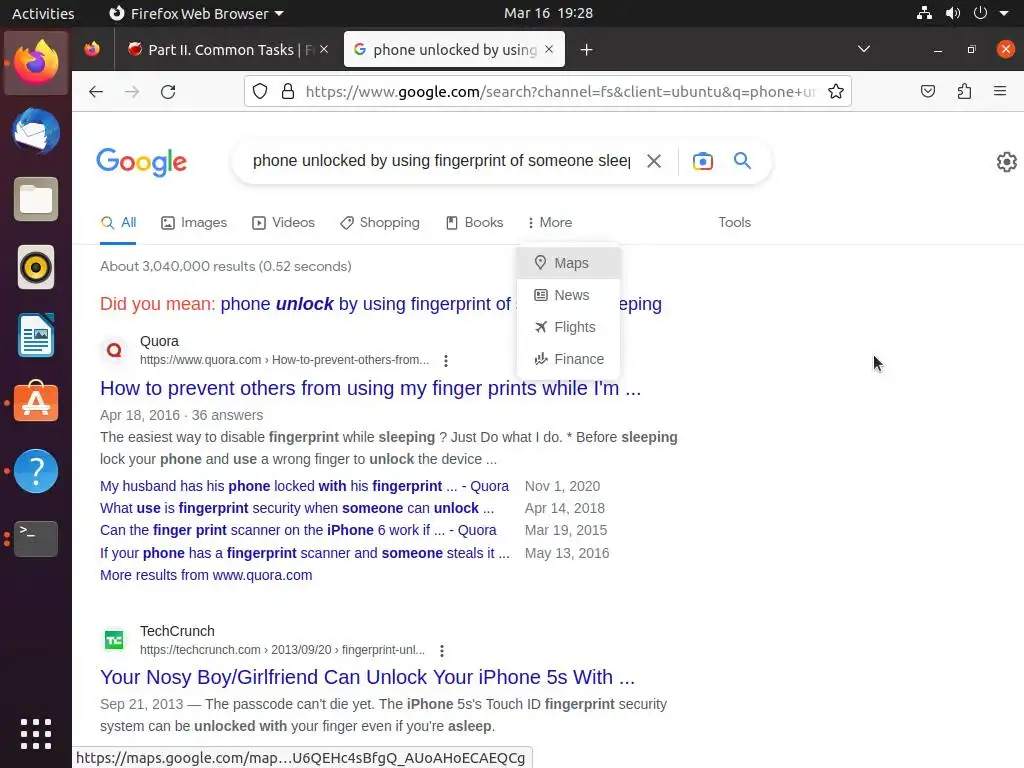Open Firefox Web Browser app menu
1024x768 pixels.
coord(196,13)
